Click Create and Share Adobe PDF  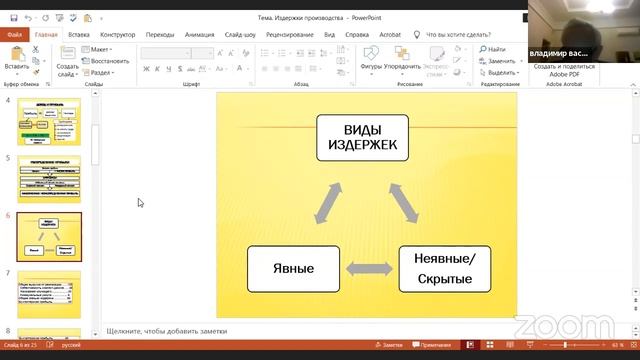click(x=564, y=70)
